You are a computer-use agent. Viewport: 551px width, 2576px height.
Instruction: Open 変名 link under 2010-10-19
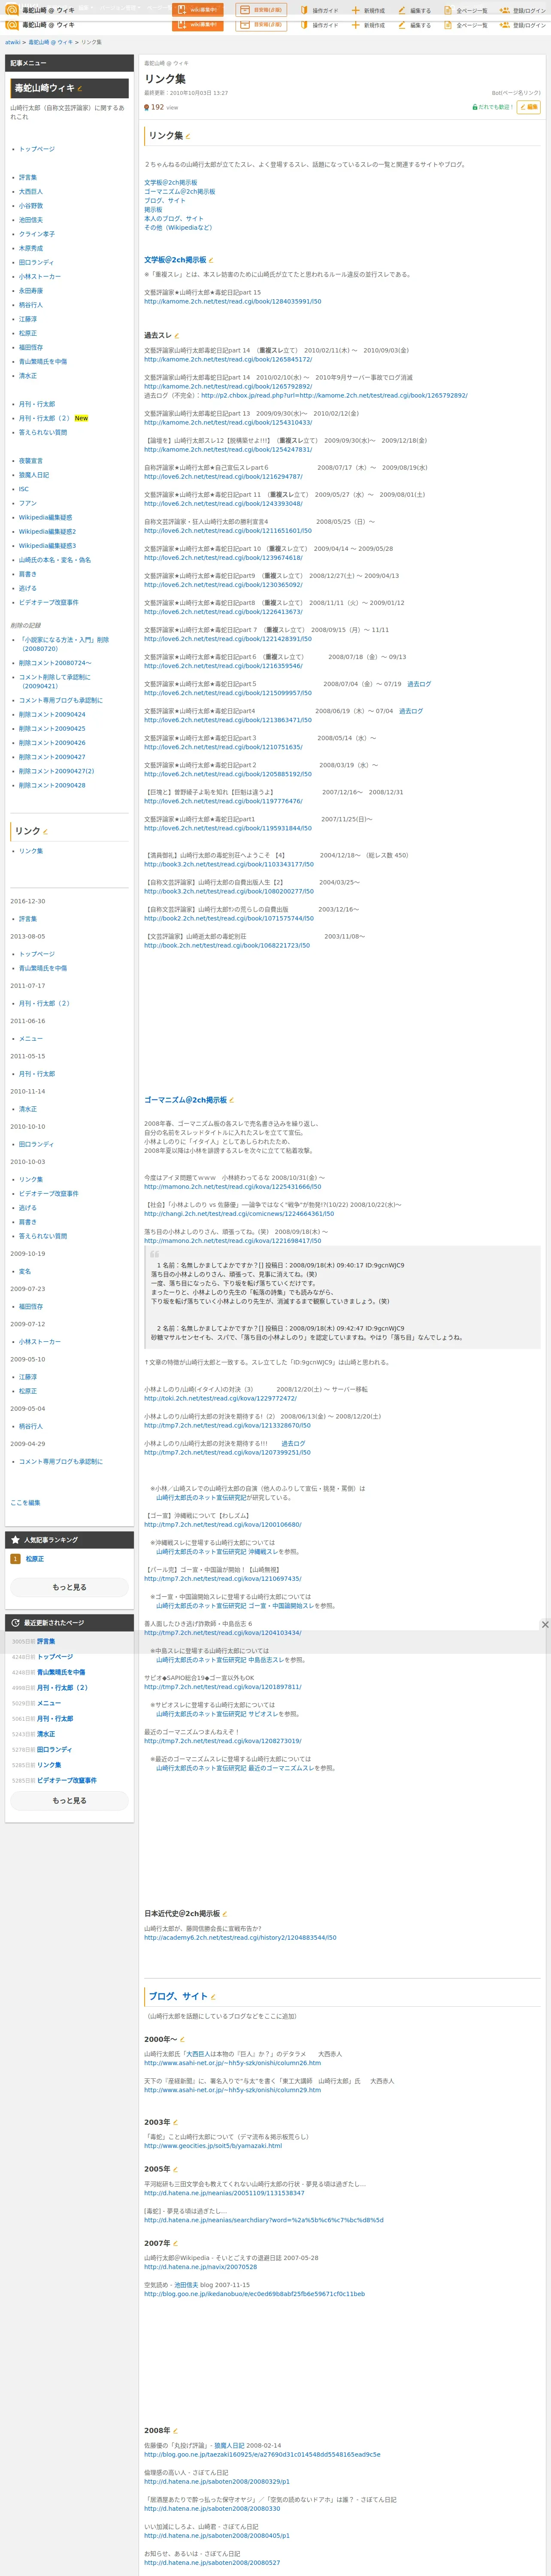click(x=25, y=1272)
